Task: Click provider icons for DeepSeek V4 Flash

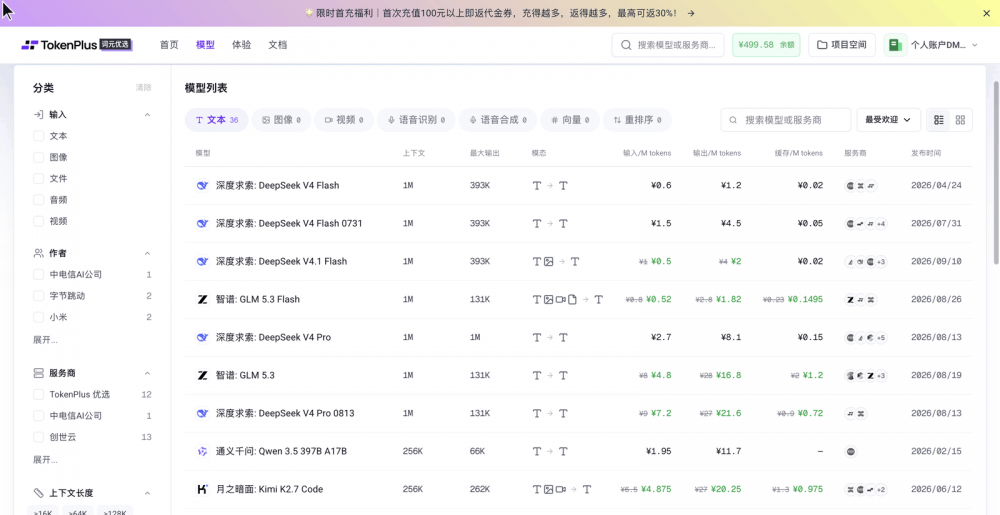Action: [x=861, y=185]
